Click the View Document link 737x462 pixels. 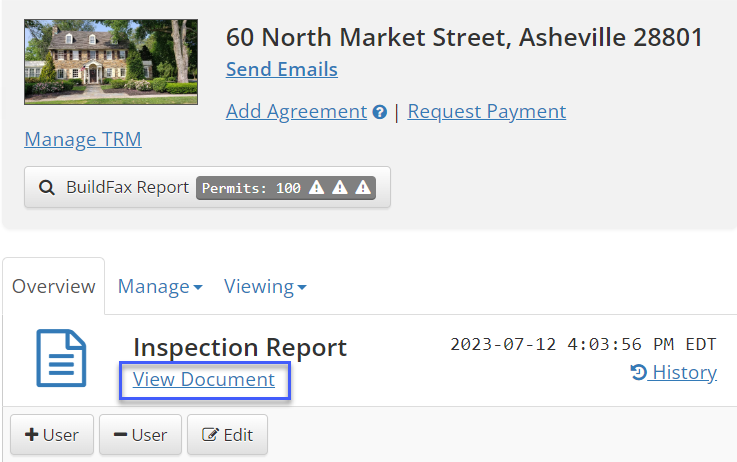(204, 379)
